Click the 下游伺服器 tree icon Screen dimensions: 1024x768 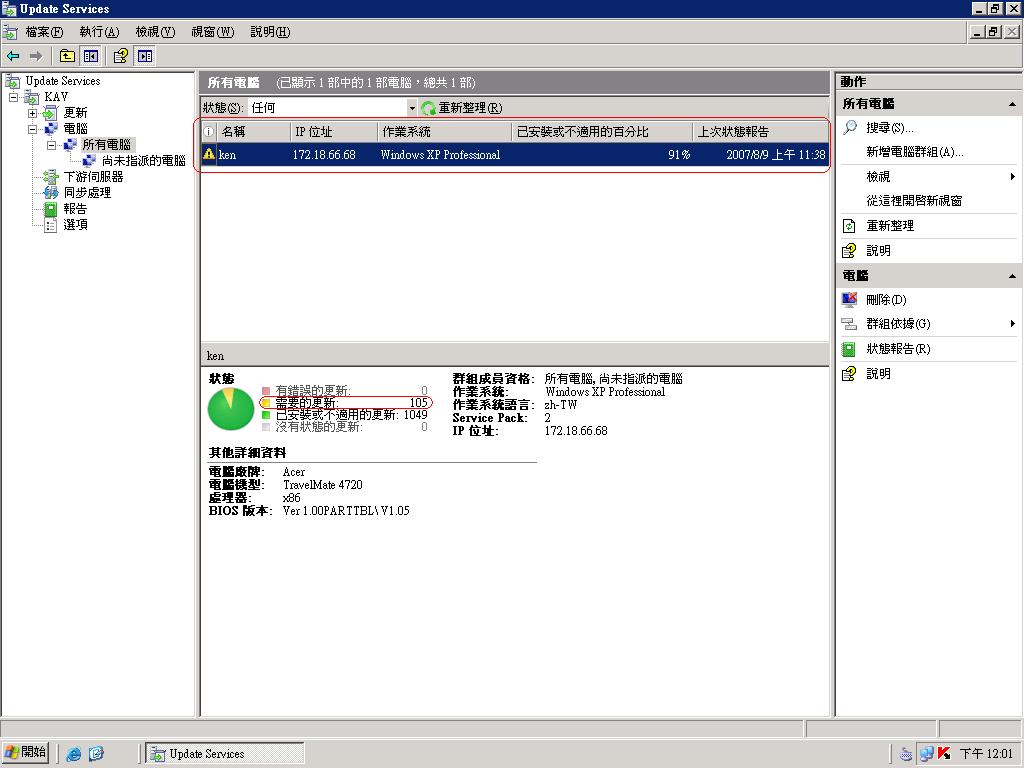point(51,176)
